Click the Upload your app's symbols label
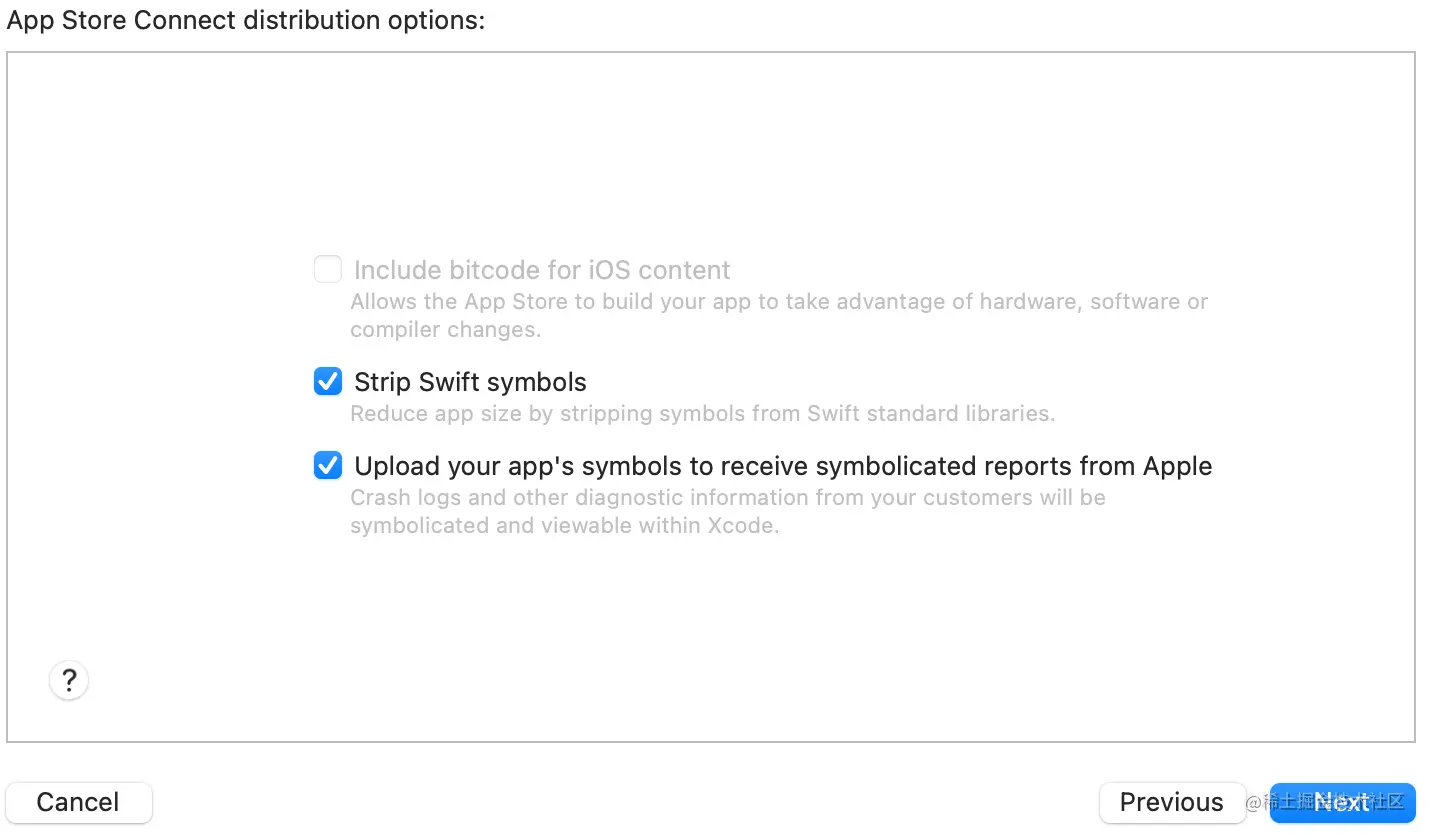 783,466
